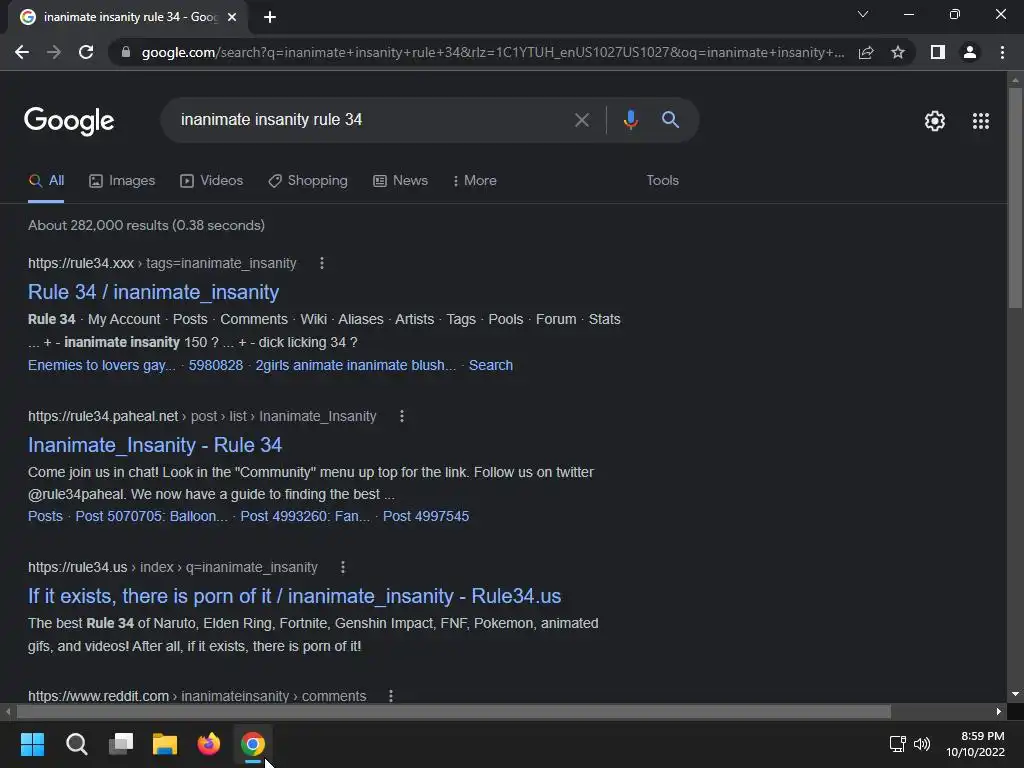Select the All results tab
1024x768 pixels.
(x=46, y=180)
